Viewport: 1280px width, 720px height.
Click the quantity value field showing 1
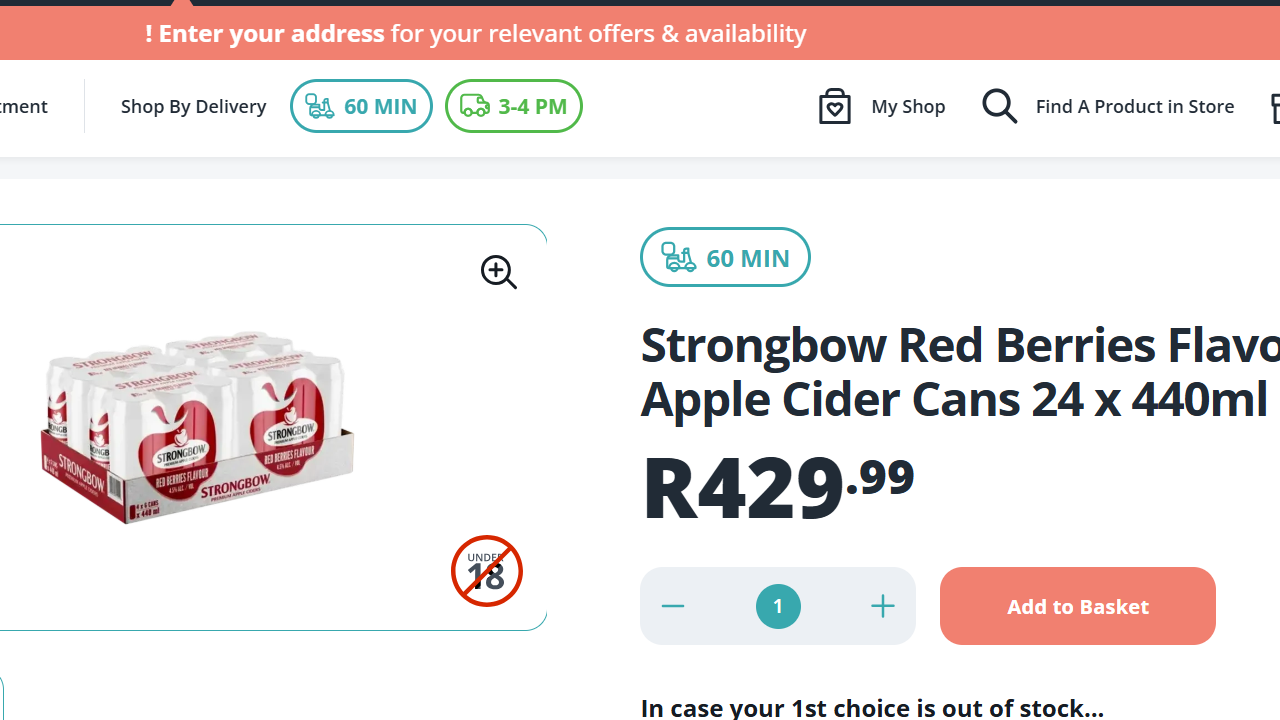pos(778,606)
